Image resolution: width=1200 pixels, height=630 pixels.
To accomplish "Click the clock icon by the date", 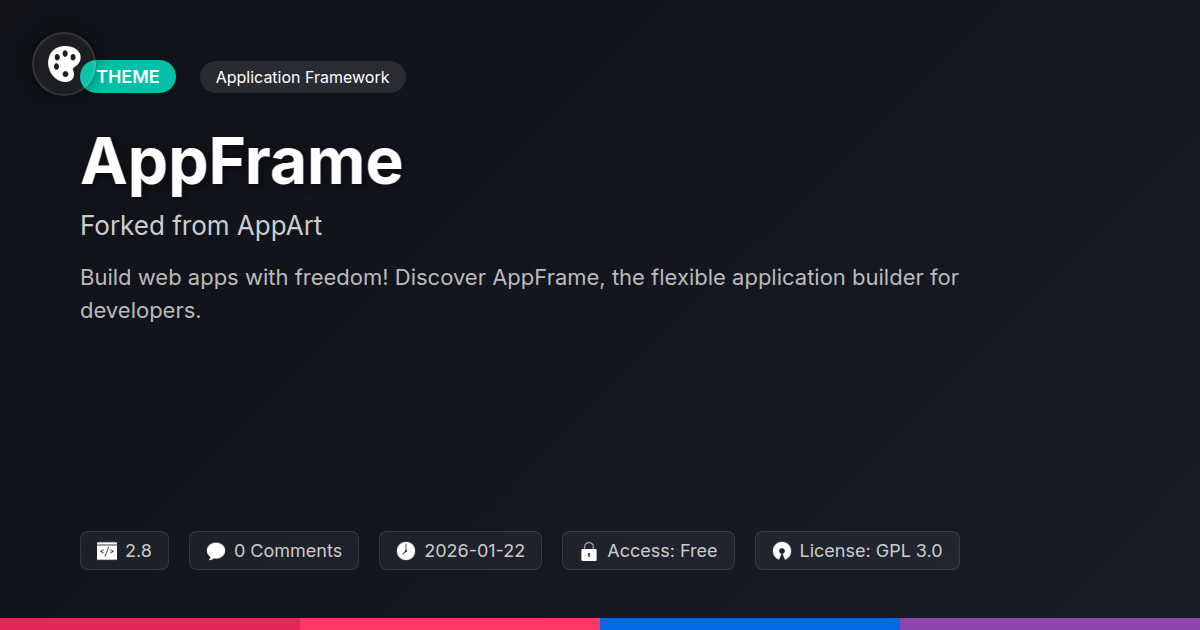I will pyautogui.click(x=405, y=551).
